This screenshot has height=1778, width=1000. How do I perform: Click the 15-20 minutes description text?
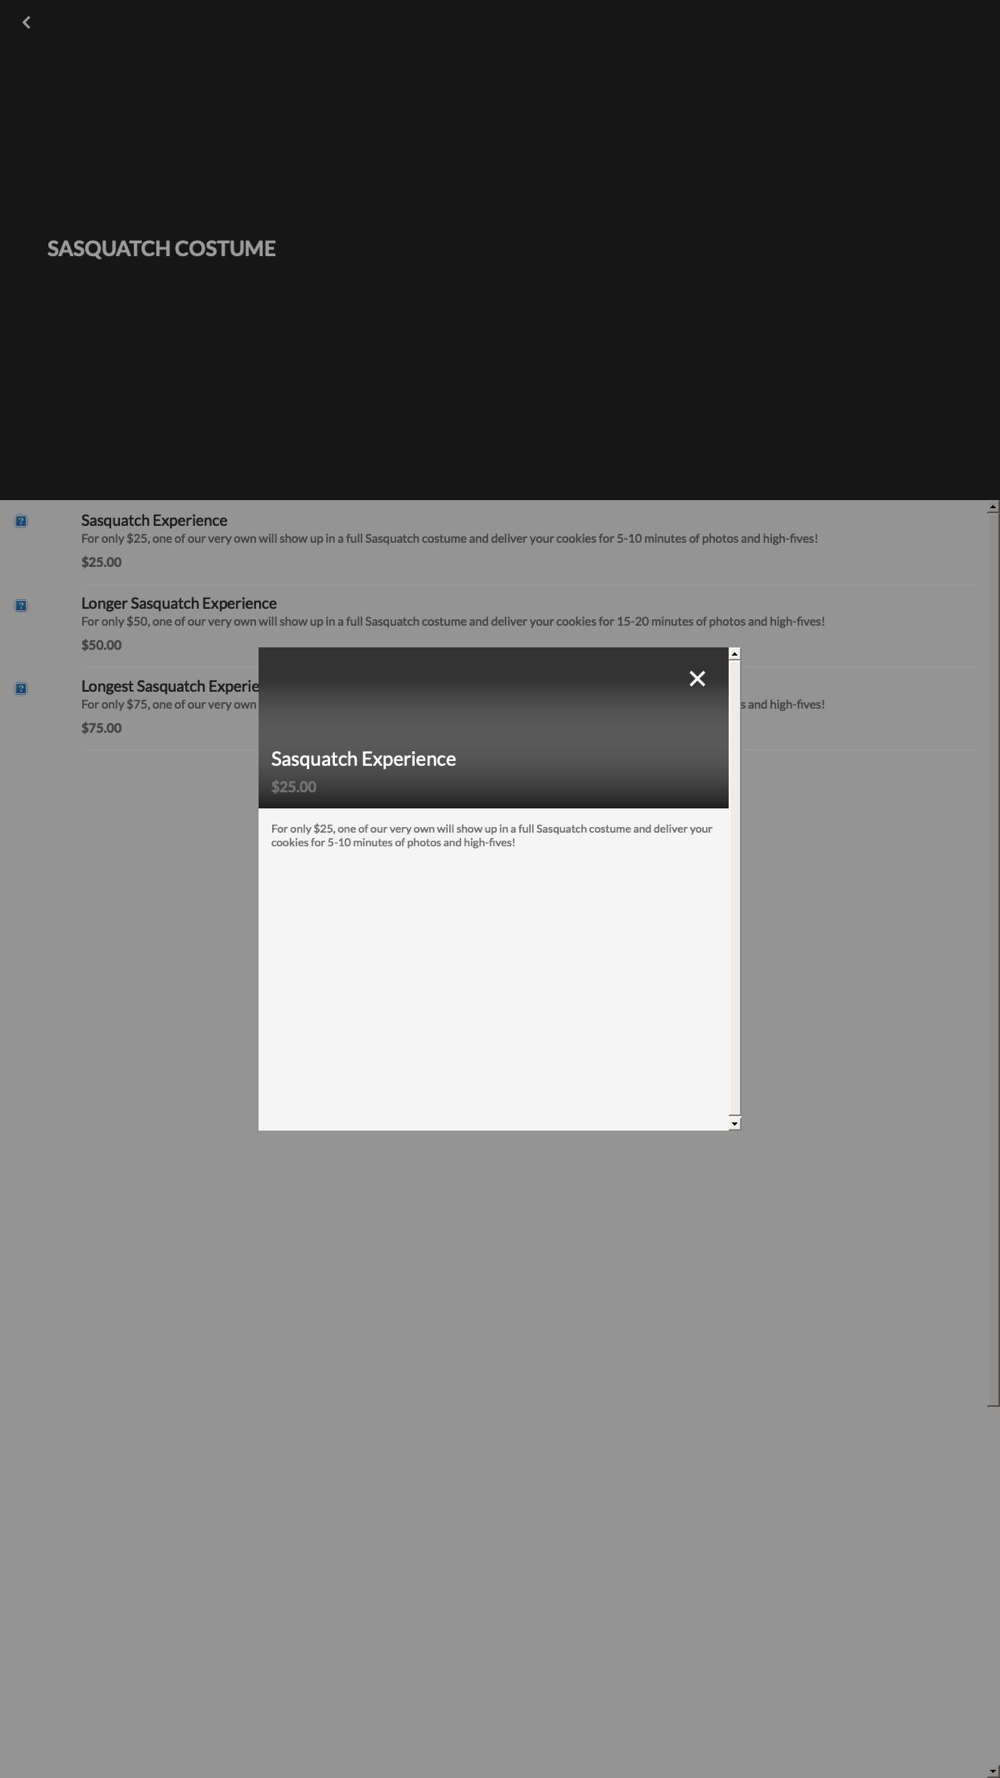pos(453,621)
